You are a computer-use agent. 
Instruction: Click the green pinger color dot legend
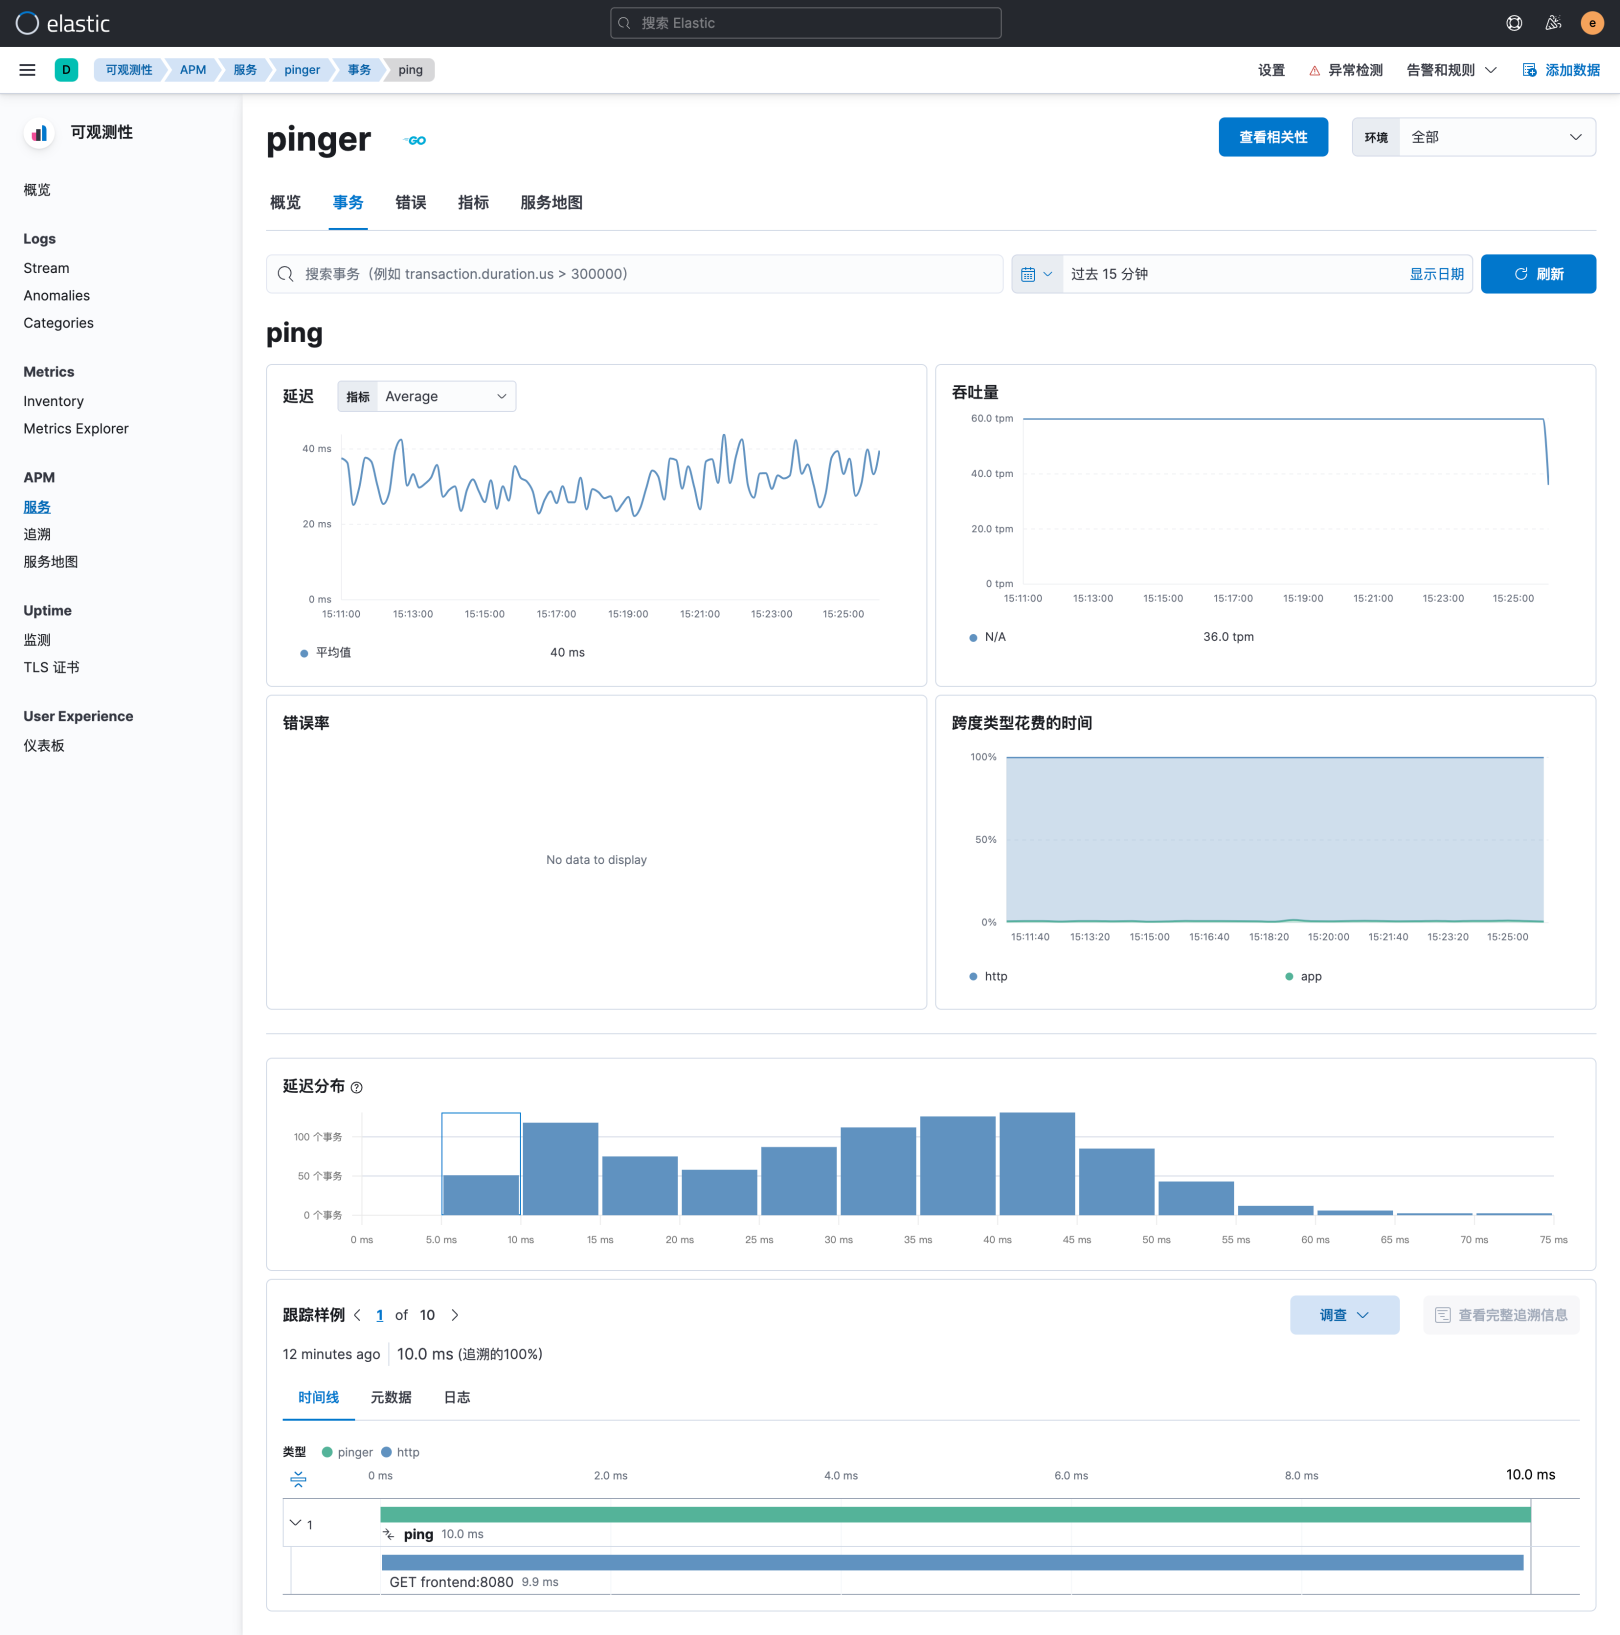click(327, 1452)
